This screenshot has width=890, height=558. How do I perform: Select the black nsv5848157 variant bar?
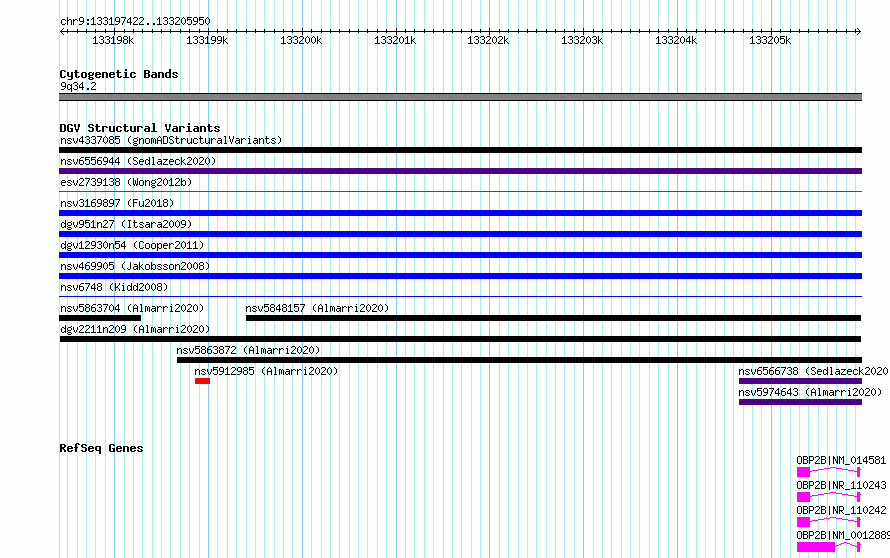pyautogui.click(x=553, y=318)
